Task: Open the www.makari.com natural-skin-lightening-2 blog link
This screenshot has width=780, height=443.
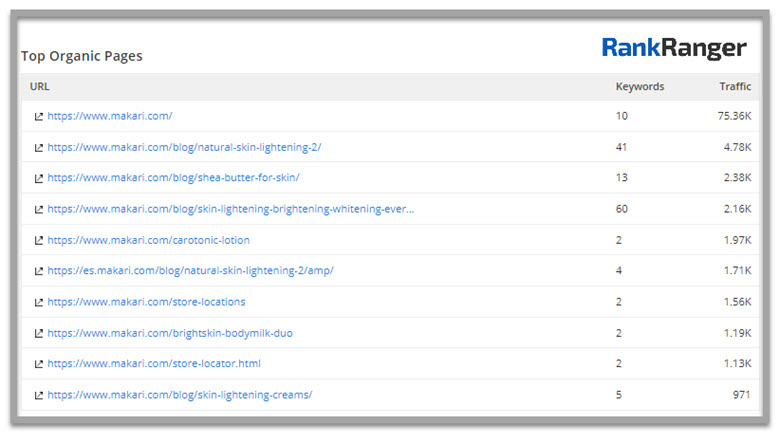Action: point(184,147)
